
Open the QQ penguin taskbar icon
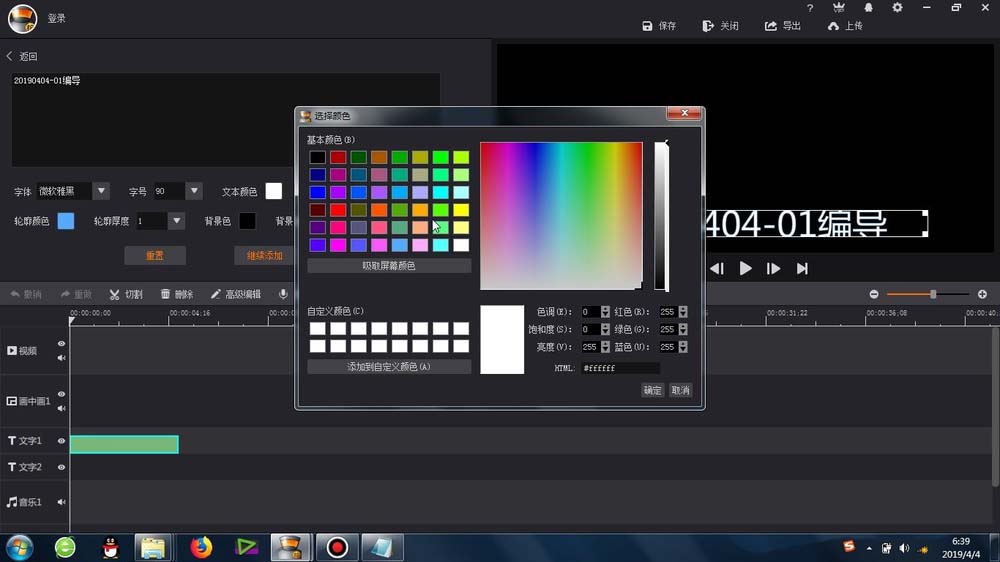pyautogui.click(x=111, y=547)
